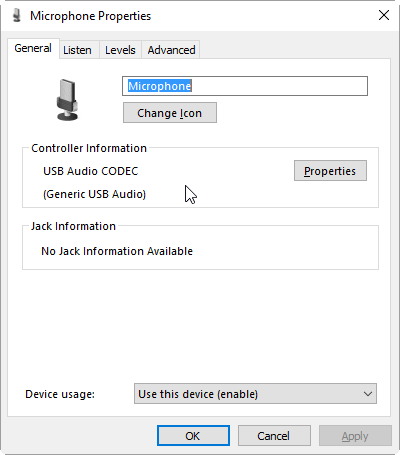This screenshot has width=400, height=455.
Task: Click the Change Icon button
Action: 170,113
